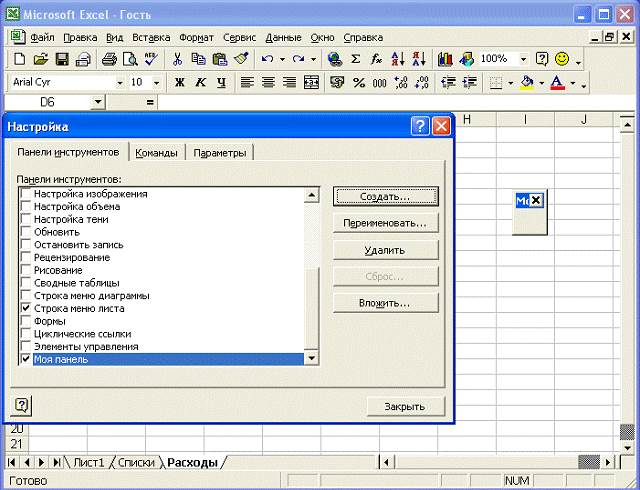Click the Paste clipboard icon
This screenshot has width=640, height=490.
[220, 60]
